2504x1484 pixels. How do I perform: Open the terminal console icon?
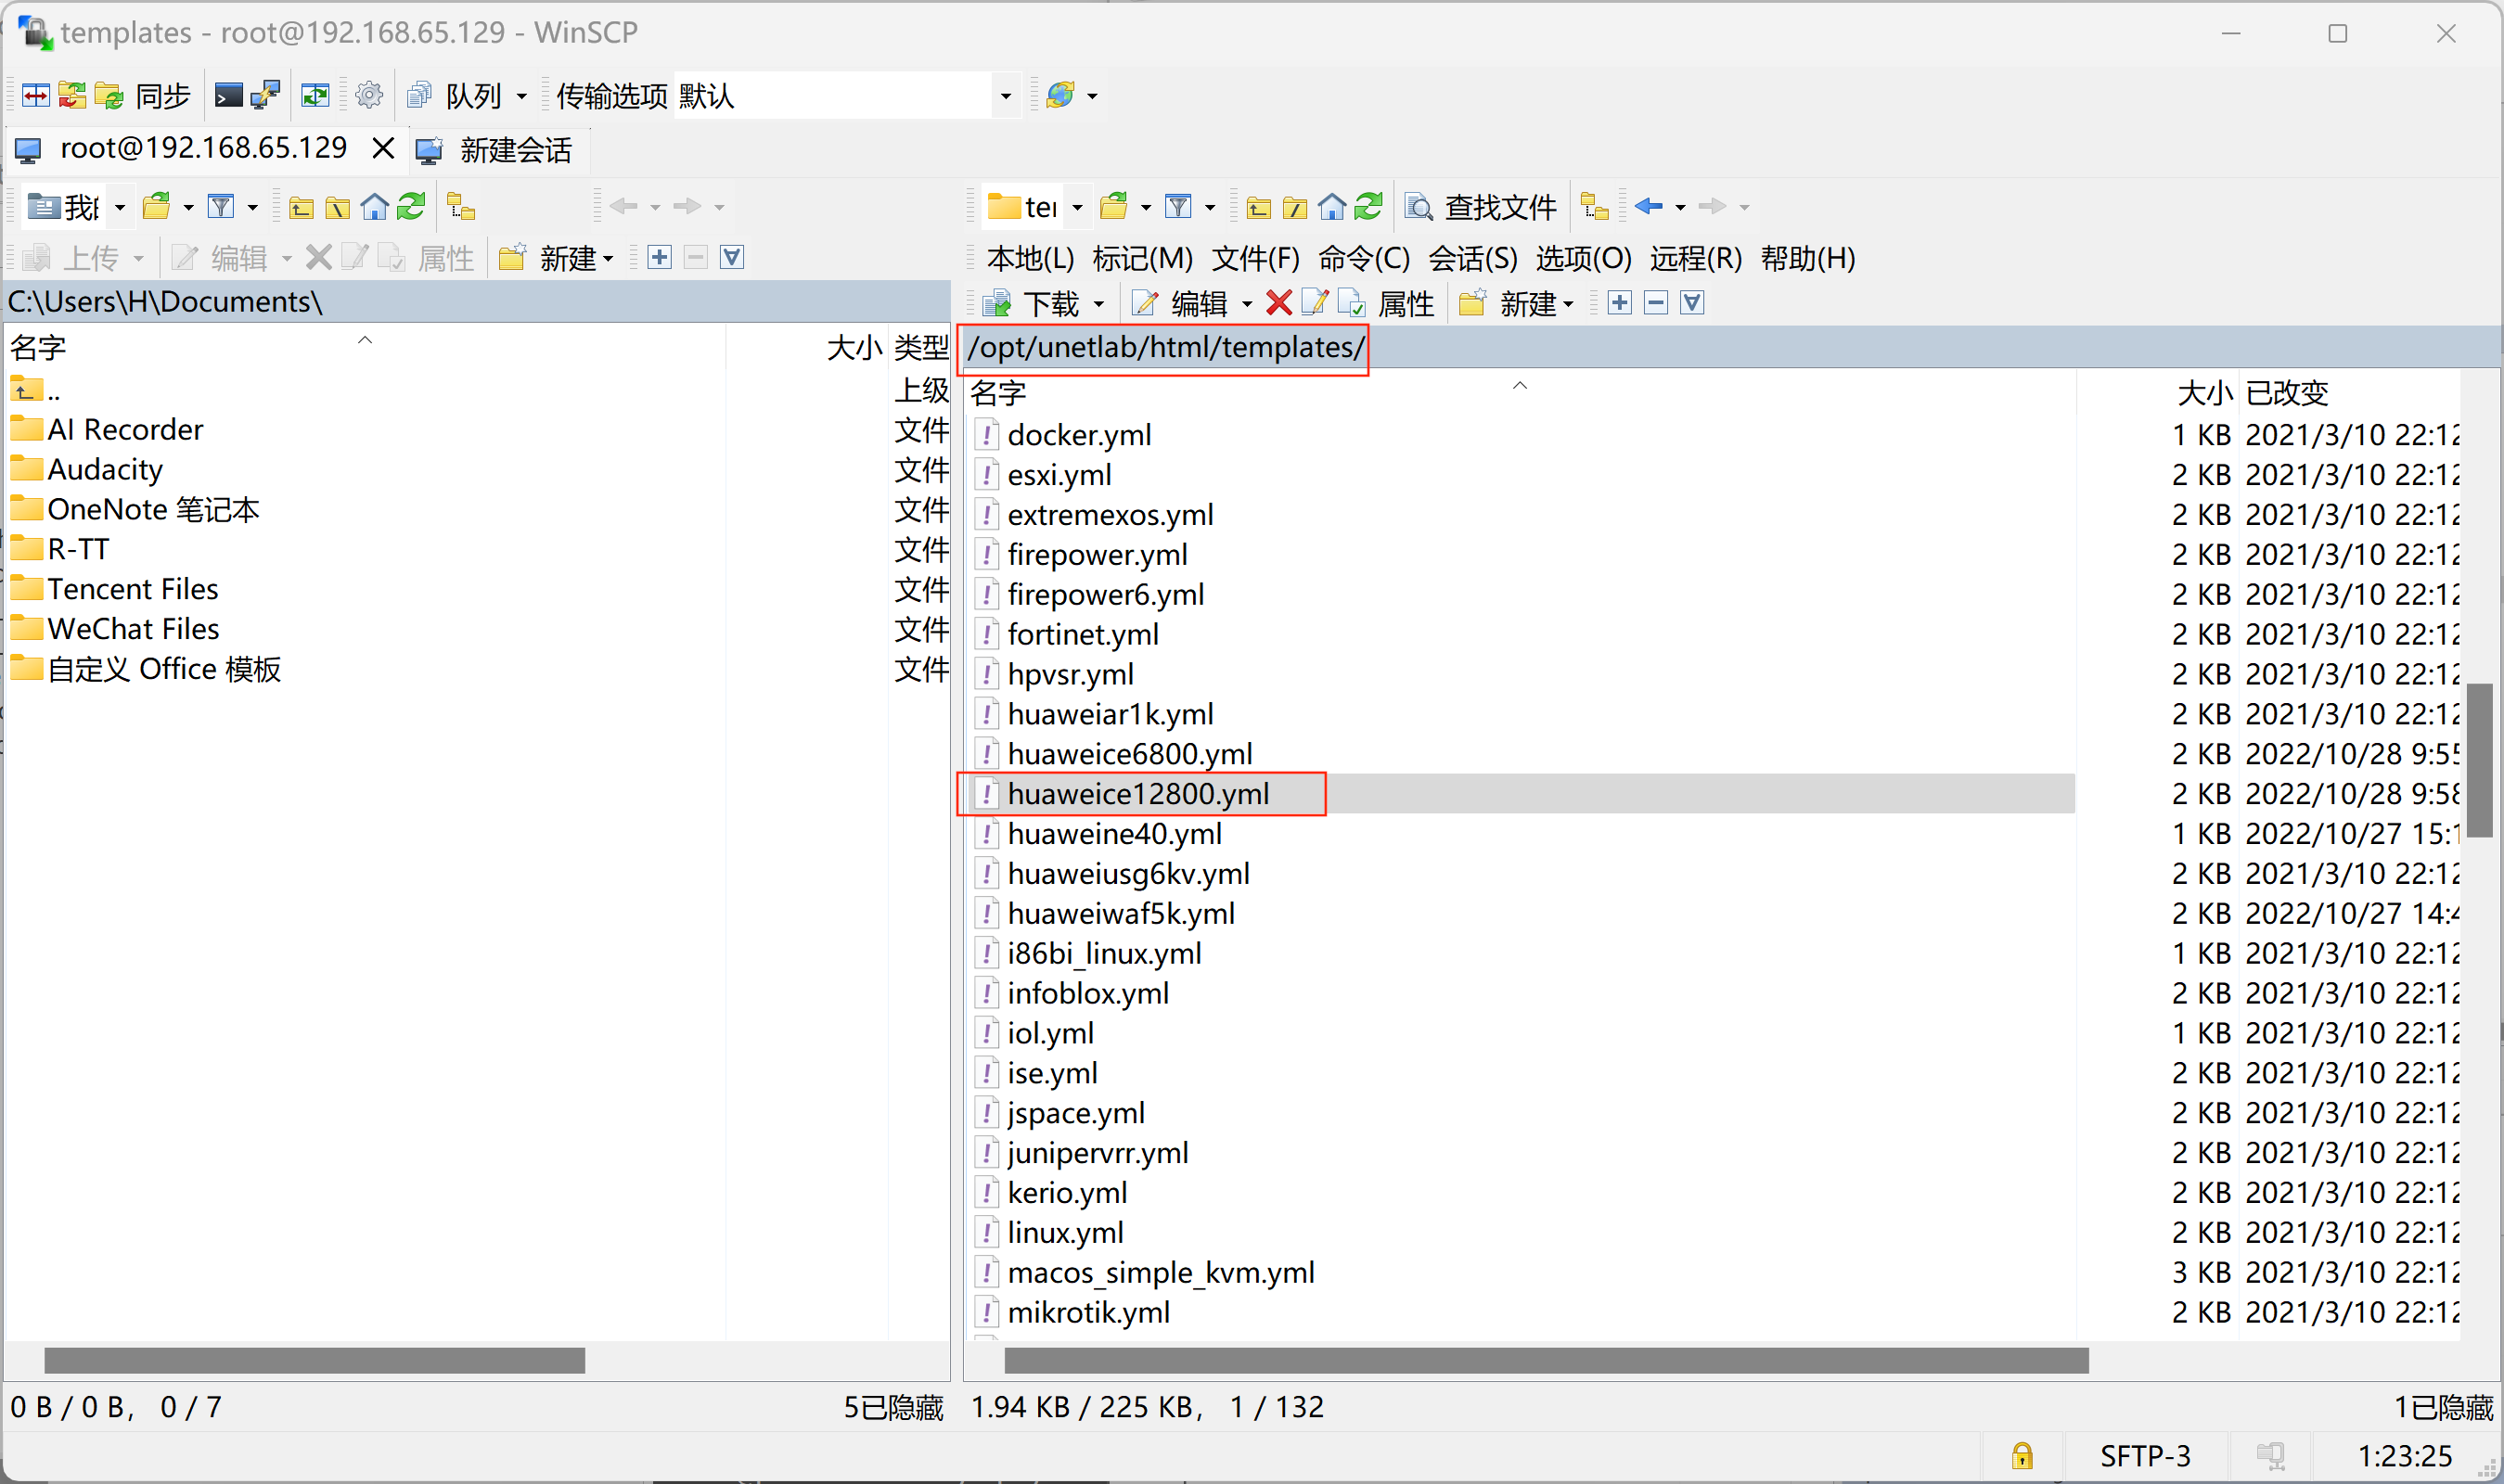[229, 95]
